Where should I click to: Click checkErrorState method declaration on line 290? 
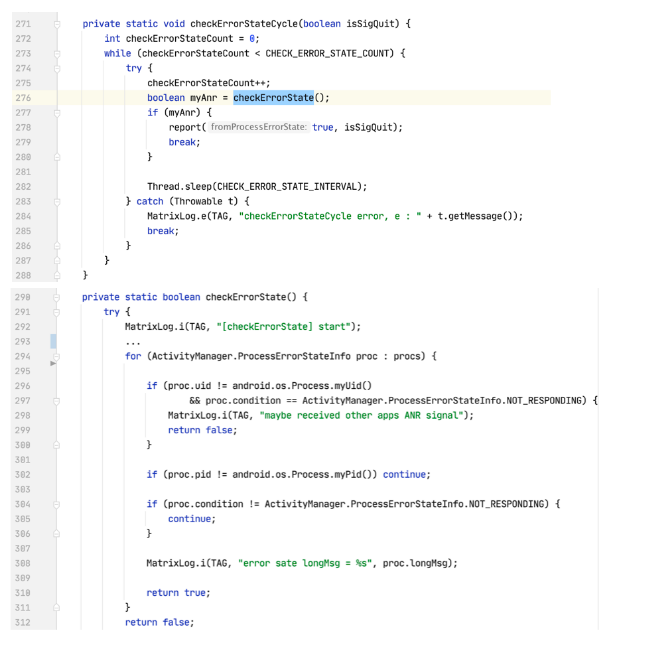[245, 297]
